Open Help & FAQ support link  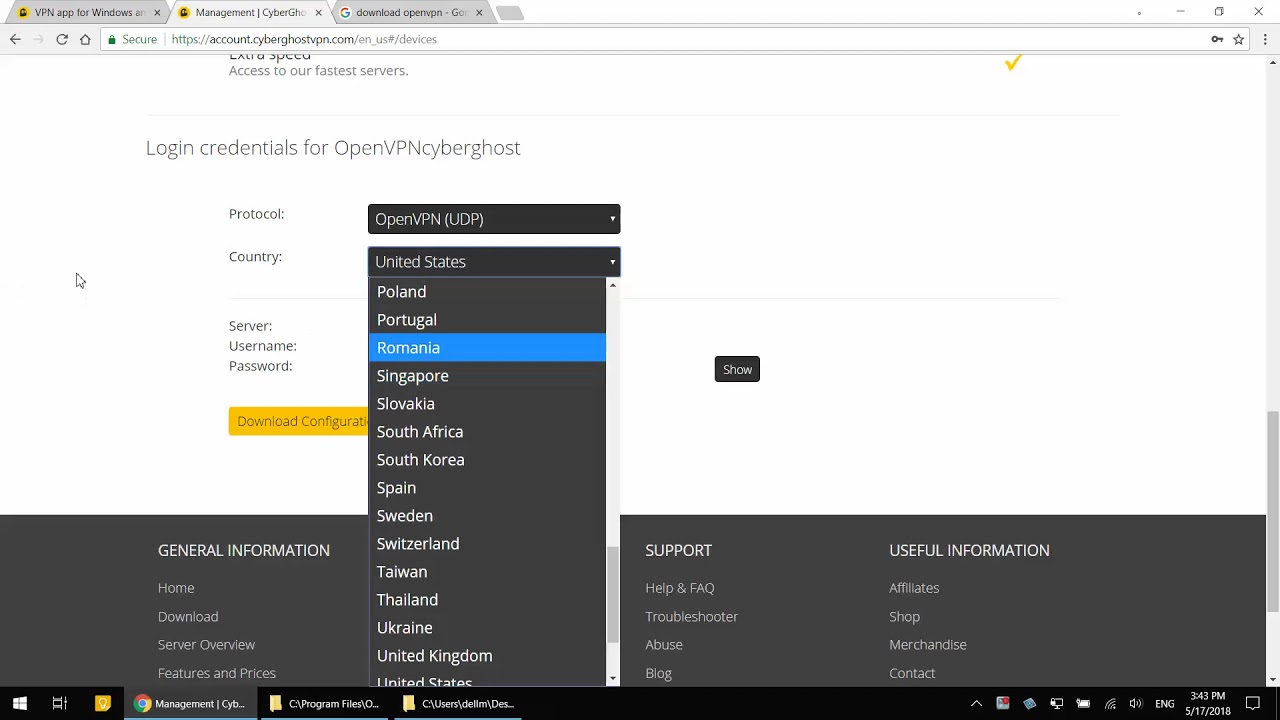pyautogui.click(x=680, y=588)
